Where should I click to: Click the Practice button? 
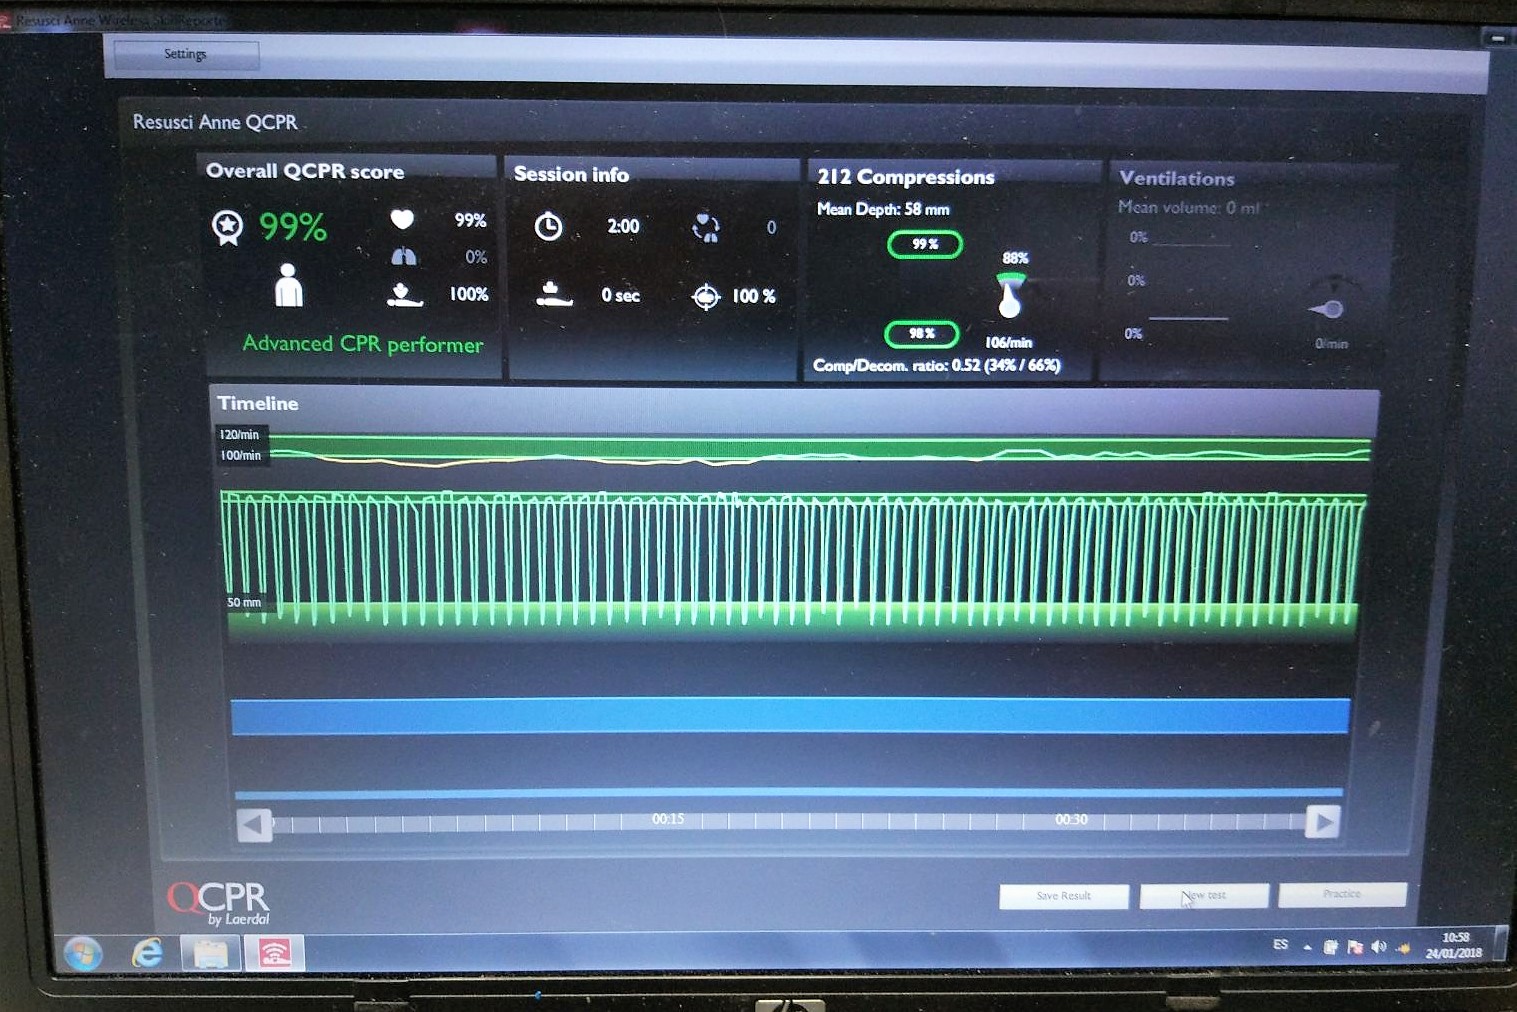[x=1342, y=894]
